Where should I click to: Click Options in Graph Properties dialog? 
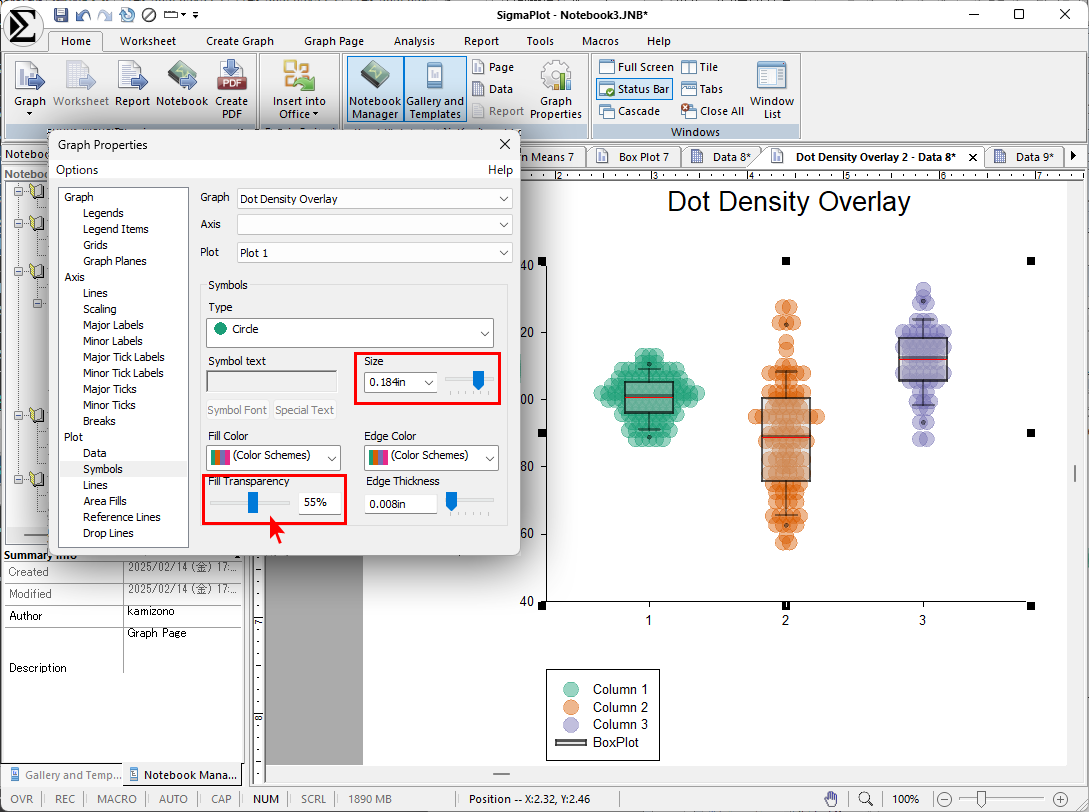pos(77,170)
